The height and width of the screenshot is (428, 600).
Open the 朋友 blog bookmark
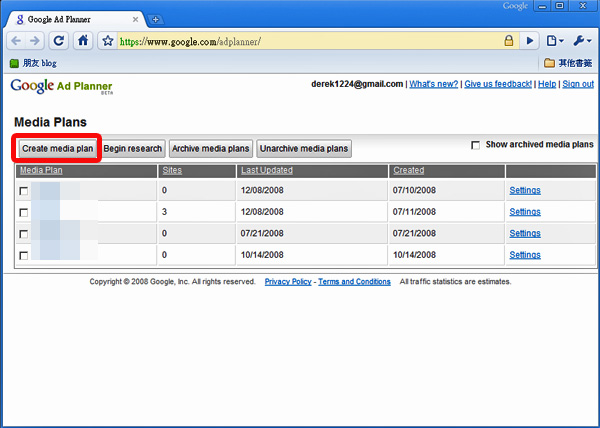point(33,63)
